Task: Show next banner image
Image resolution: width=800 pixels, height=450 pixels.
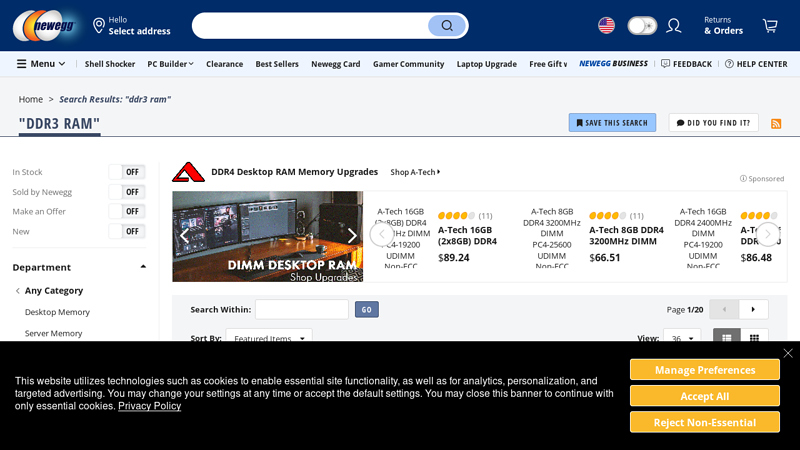Action: (x=352, y=236)
